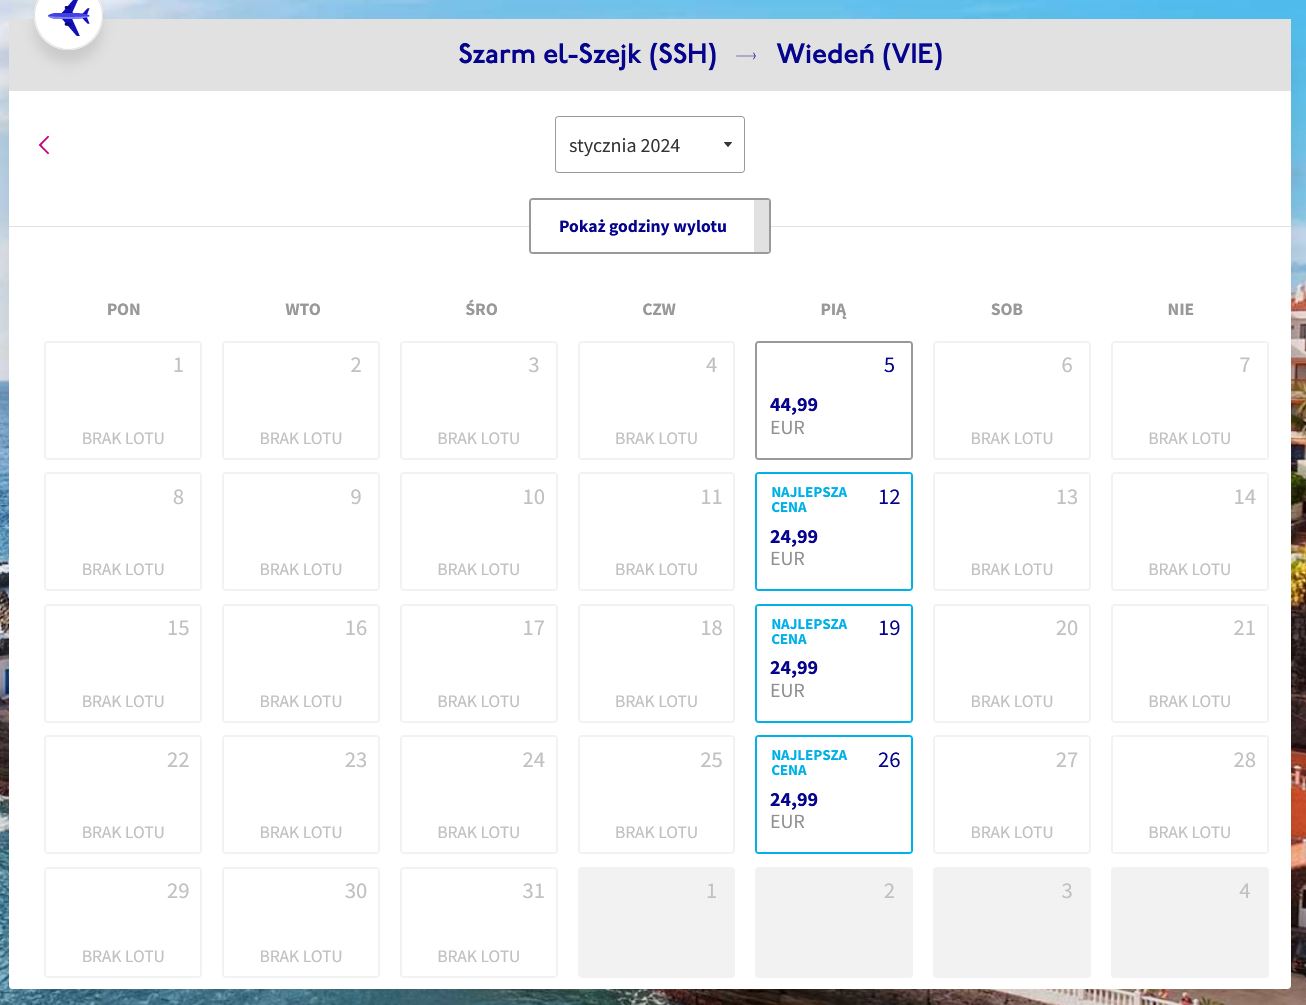The height and width of the screenshot is (1005, 1306).
Task: Click day 20 Saturday cell
Action: (1012, 663)
